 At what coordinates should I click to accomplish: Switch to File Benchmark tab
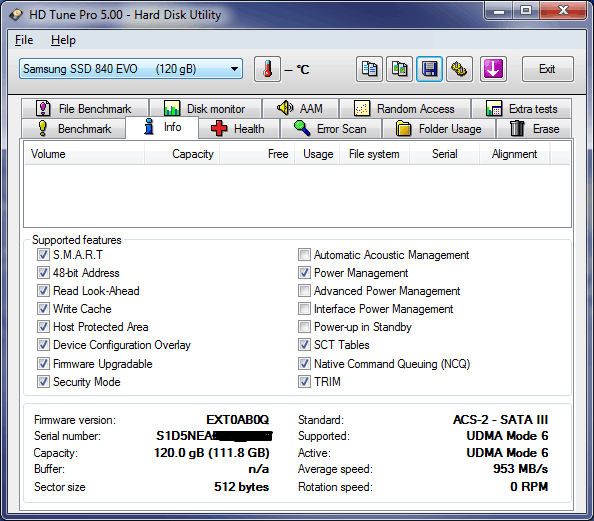point(85,109)
